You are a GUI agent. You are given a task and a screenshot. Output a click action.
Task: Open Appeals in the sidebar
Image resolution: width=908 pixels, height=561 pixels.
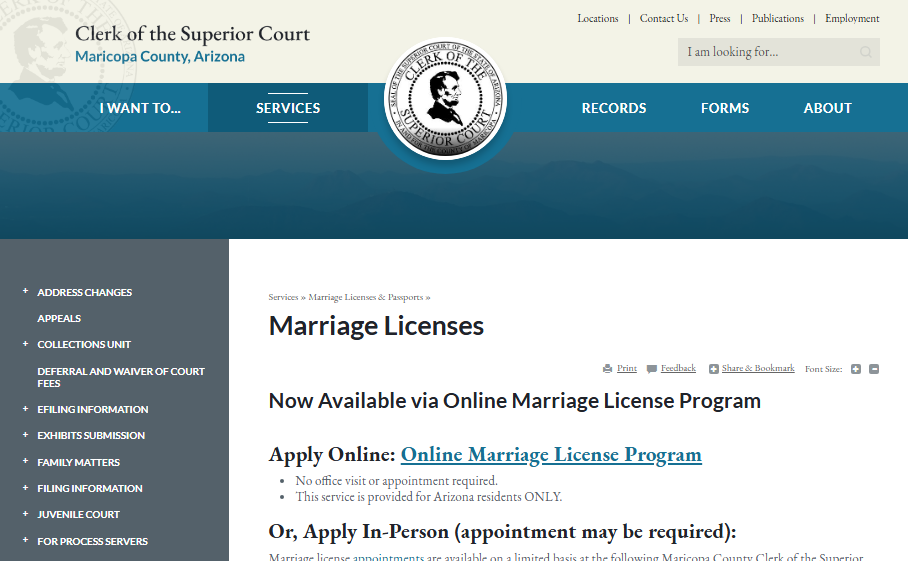59,318
